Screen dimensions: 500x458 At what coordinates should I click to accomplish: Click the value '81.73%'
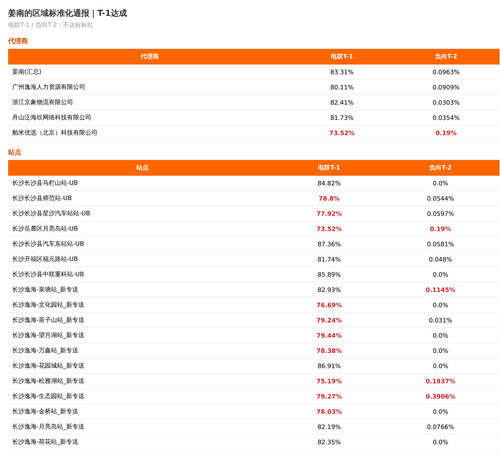click(342, 118)
